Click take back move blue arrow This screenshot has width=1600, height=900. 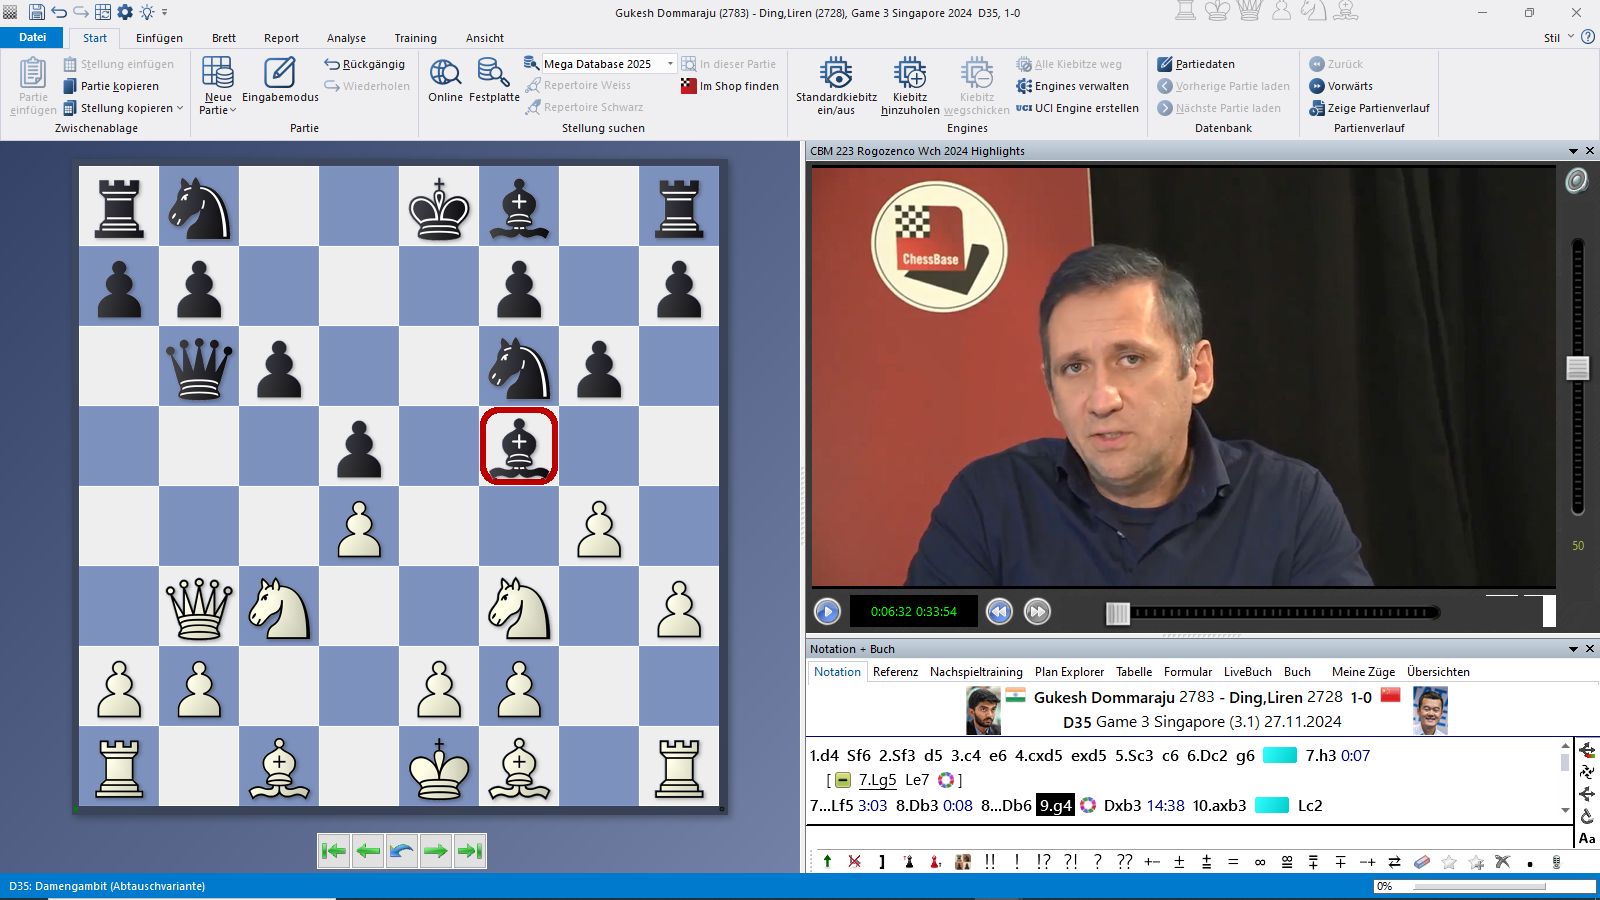402,851
